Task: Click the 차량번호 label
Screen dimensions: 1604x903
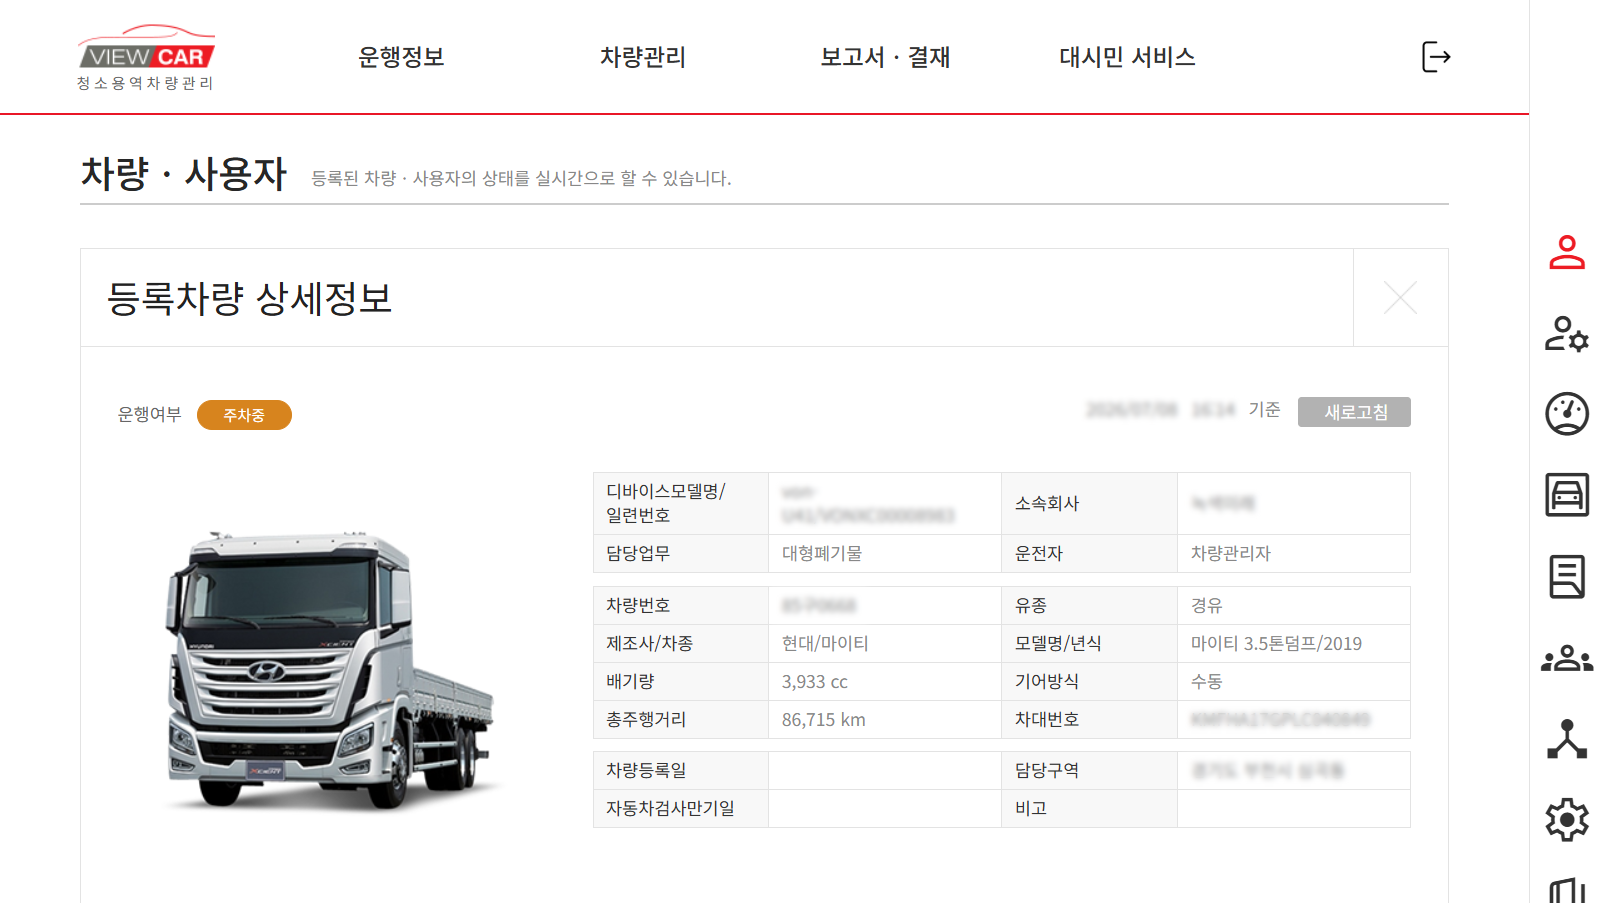Action: (x=638, y=606)
